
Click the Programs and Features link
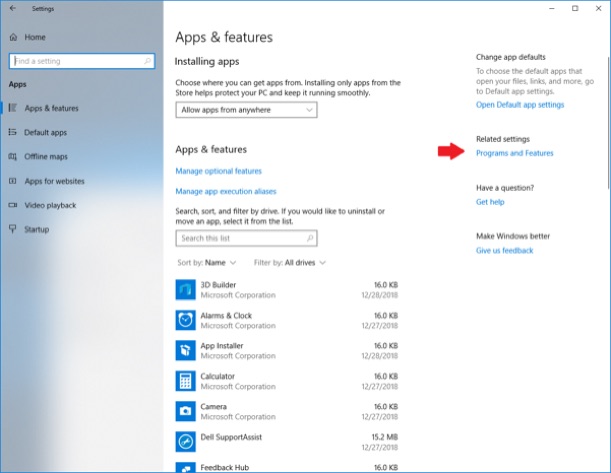514,153
